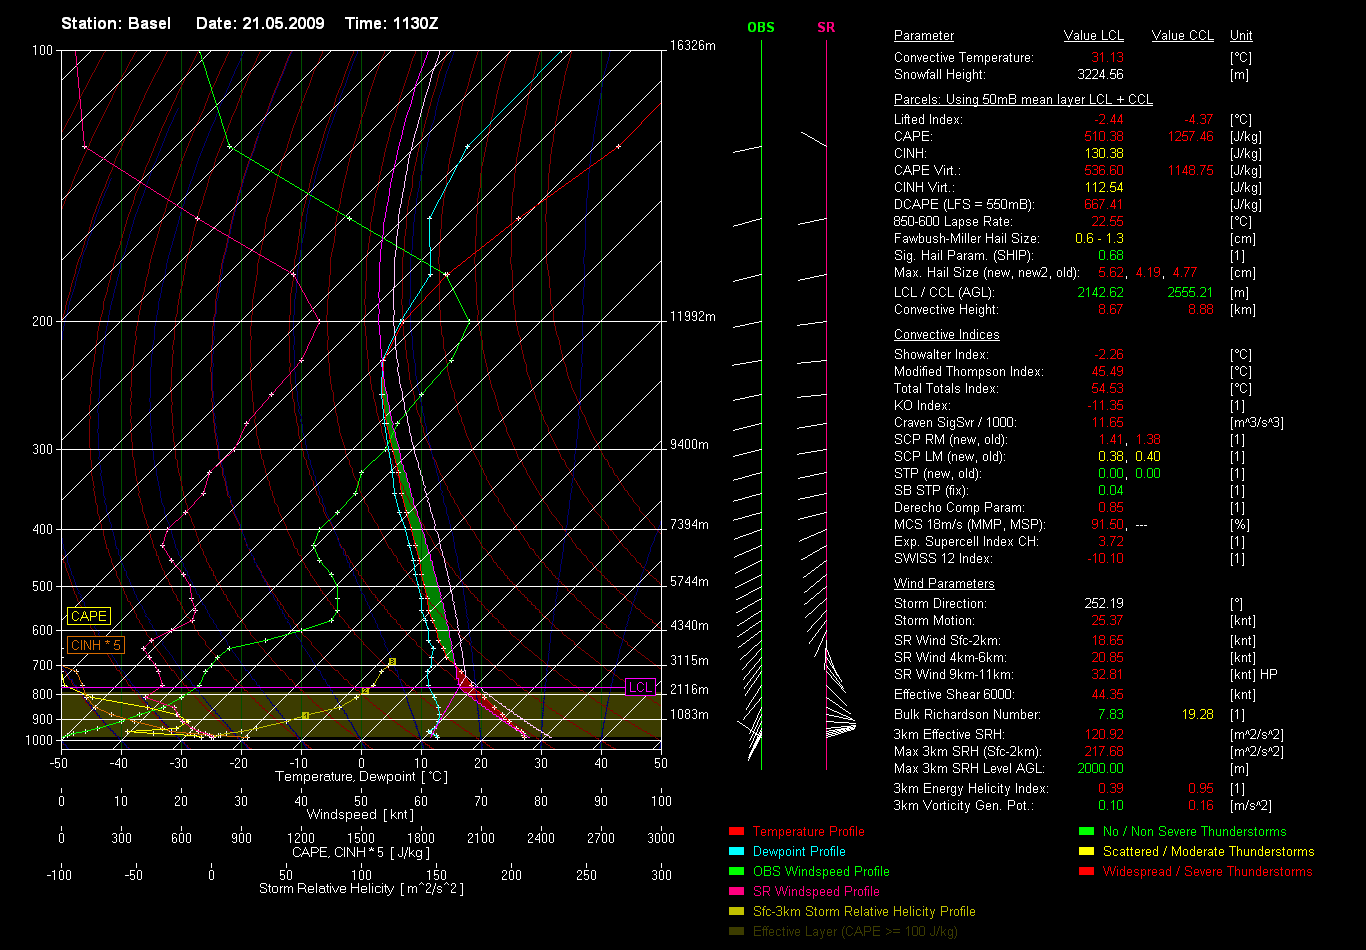Select the Sfc-3km Storm Relative Helicity swatch
Viewport: 1366px width, 950px height.
736,911
